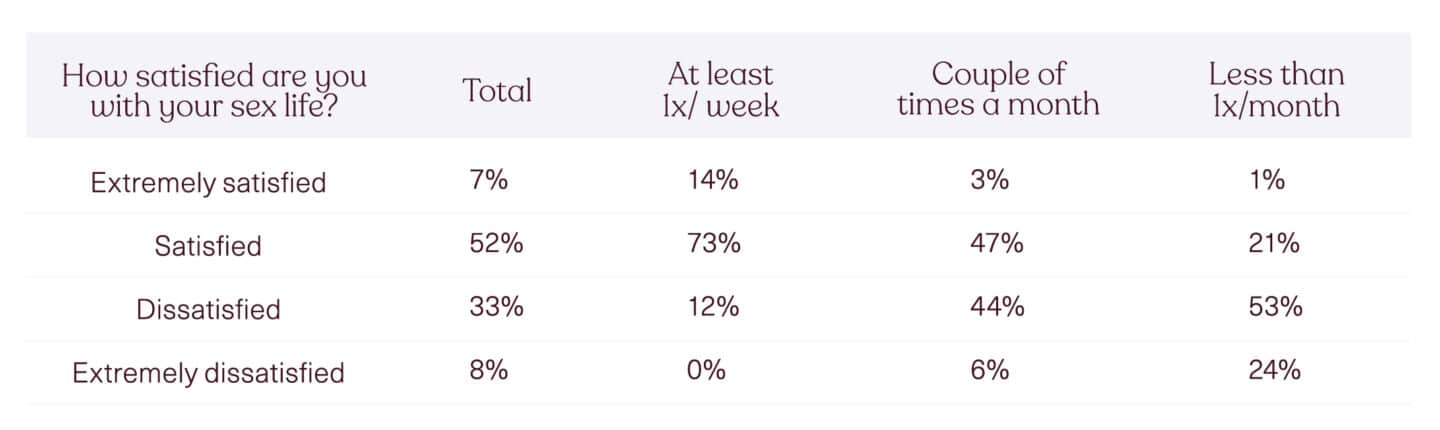Click the 'Satisfied' row label
This screenshot has height=430, width=1440.
tap(208, 246)
